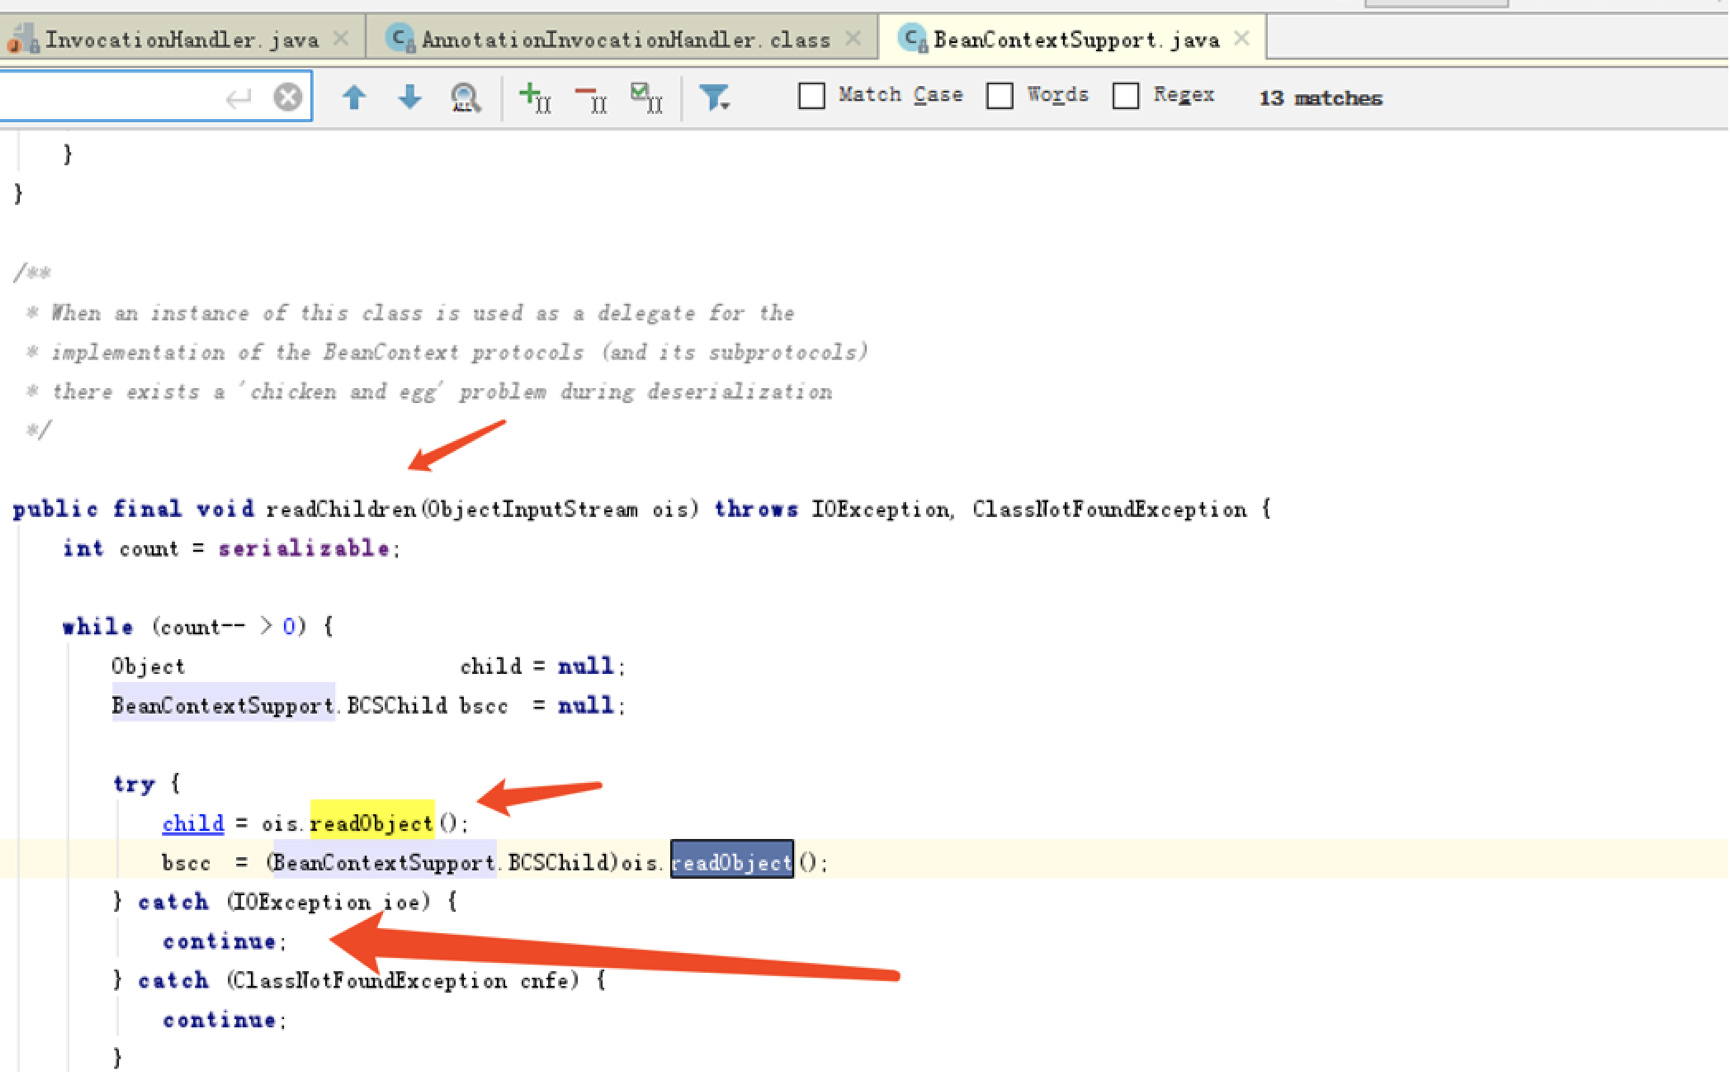Close the InvocationHandler.java tab

(x=341, y=39)
